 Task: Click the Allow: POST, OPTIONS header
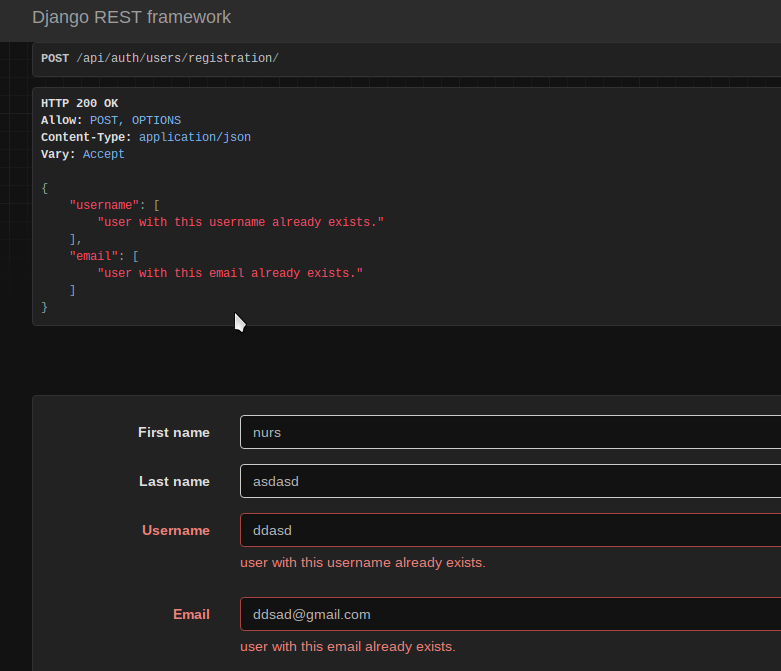(x=111, y=120)
